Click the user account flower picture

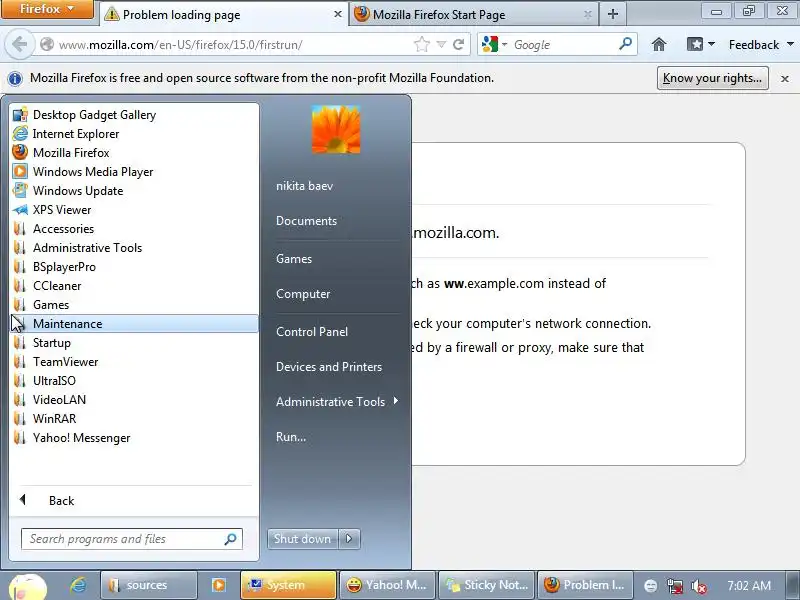click(x=336, y=129)
